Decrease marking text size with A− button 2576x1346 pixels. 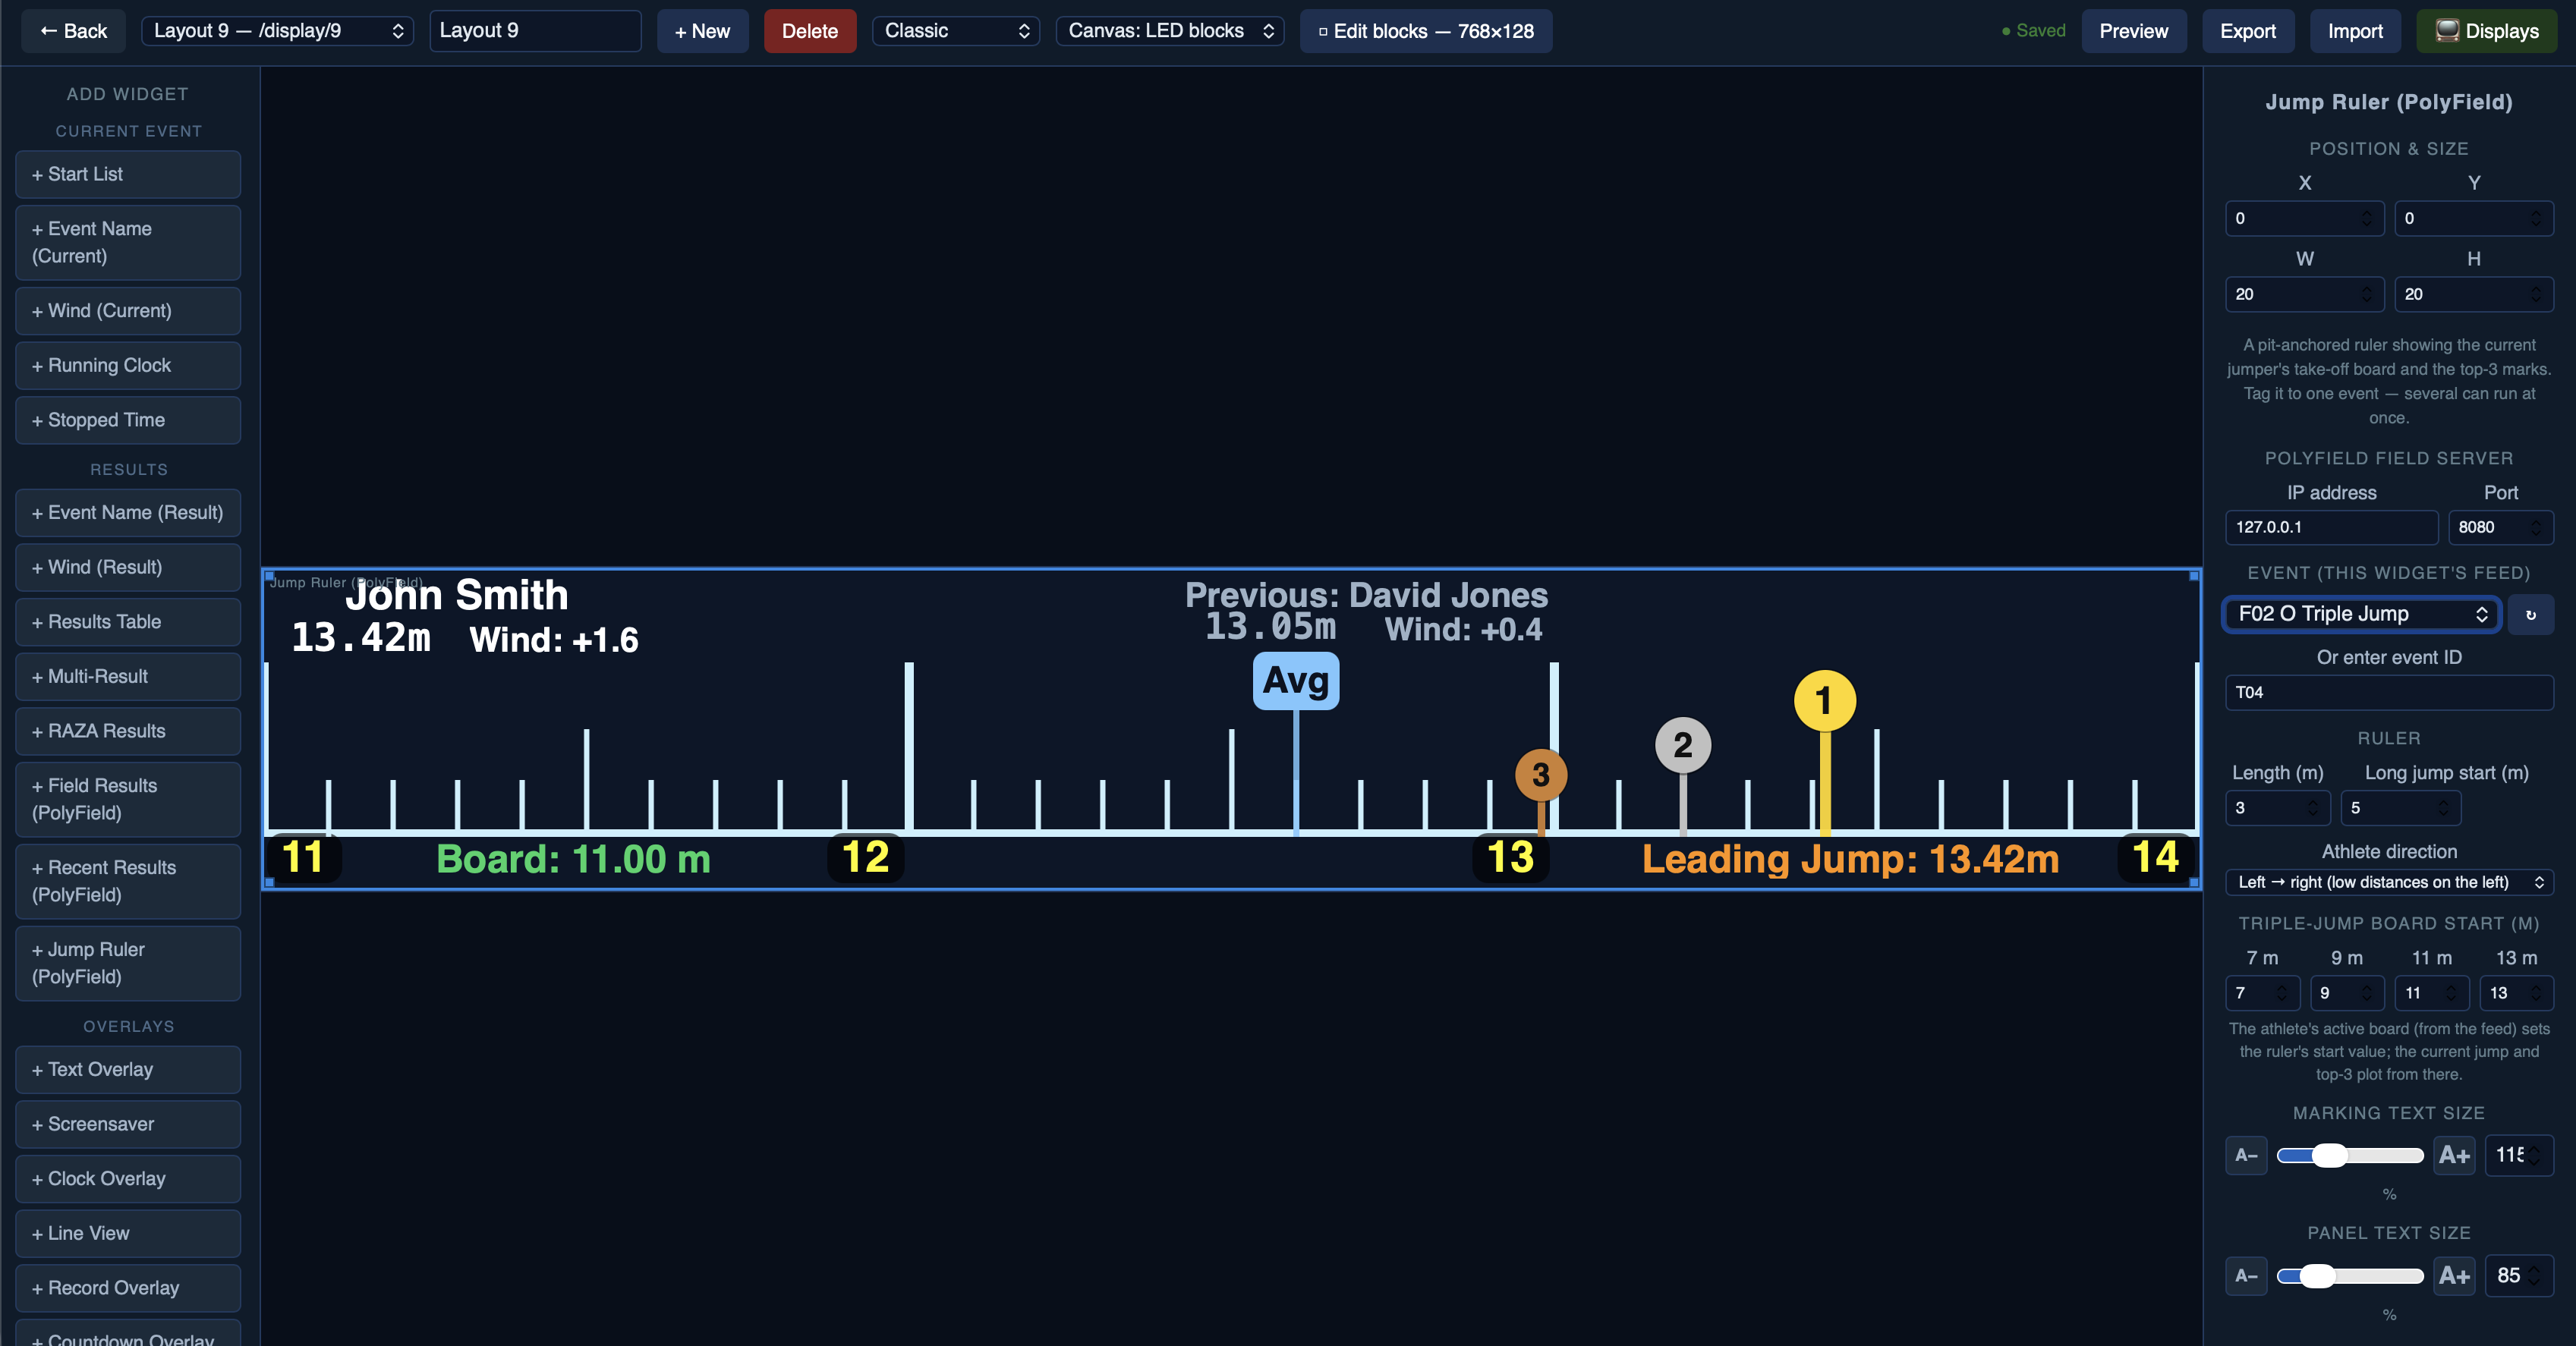tap(2246, 1155)
